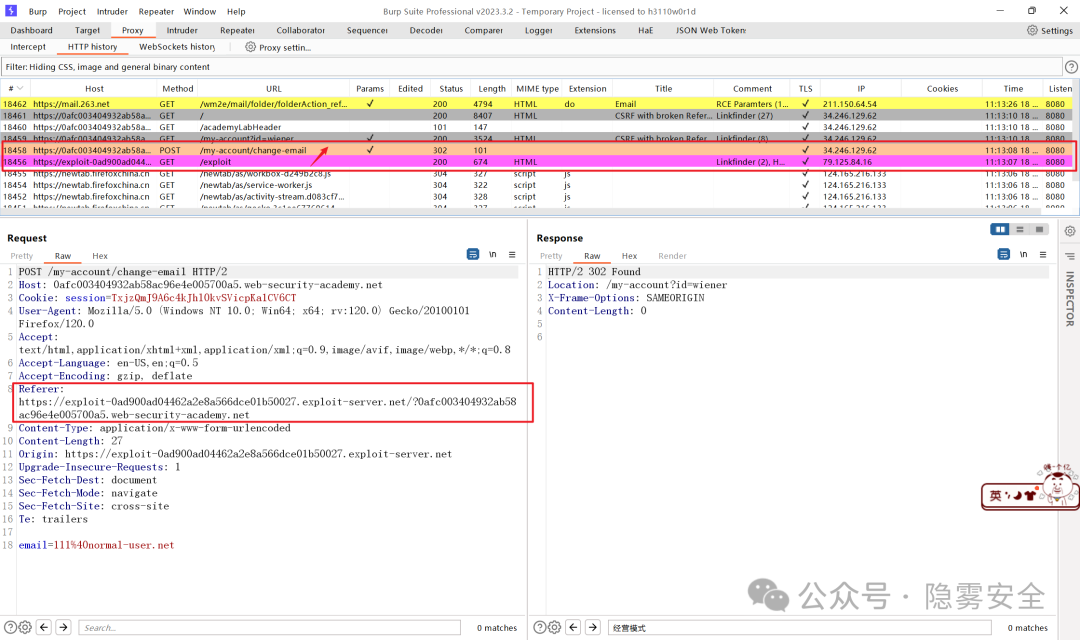Switch to the Comparer tab
The height and width of the screenshot is (640, 1080).
[483, 30]
